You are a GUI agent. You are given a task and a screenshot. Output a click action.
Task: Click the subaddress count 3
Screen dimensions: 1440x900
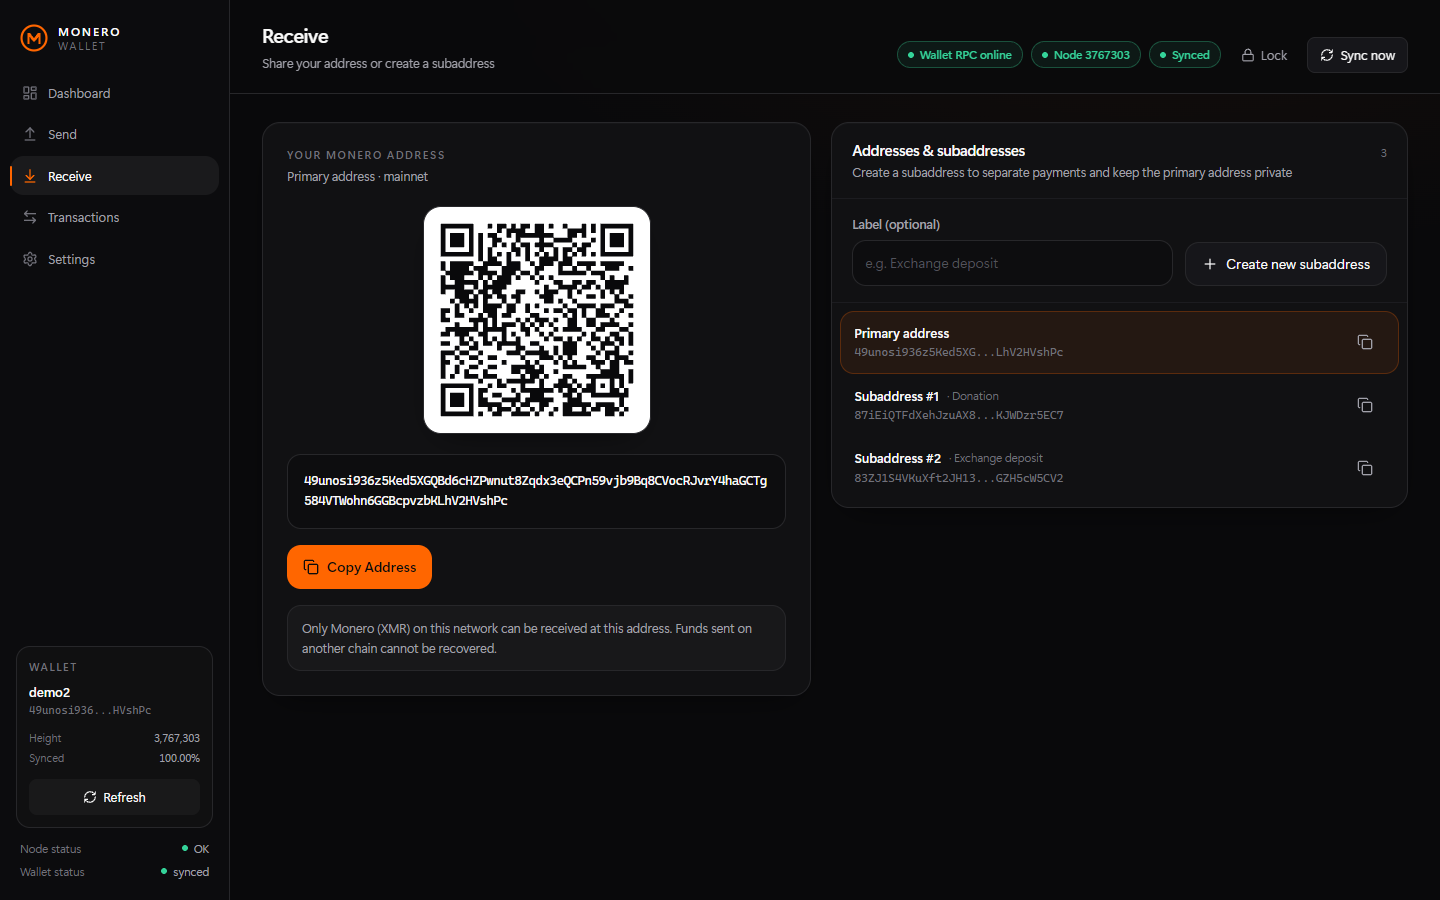(x=1384, y=153)
